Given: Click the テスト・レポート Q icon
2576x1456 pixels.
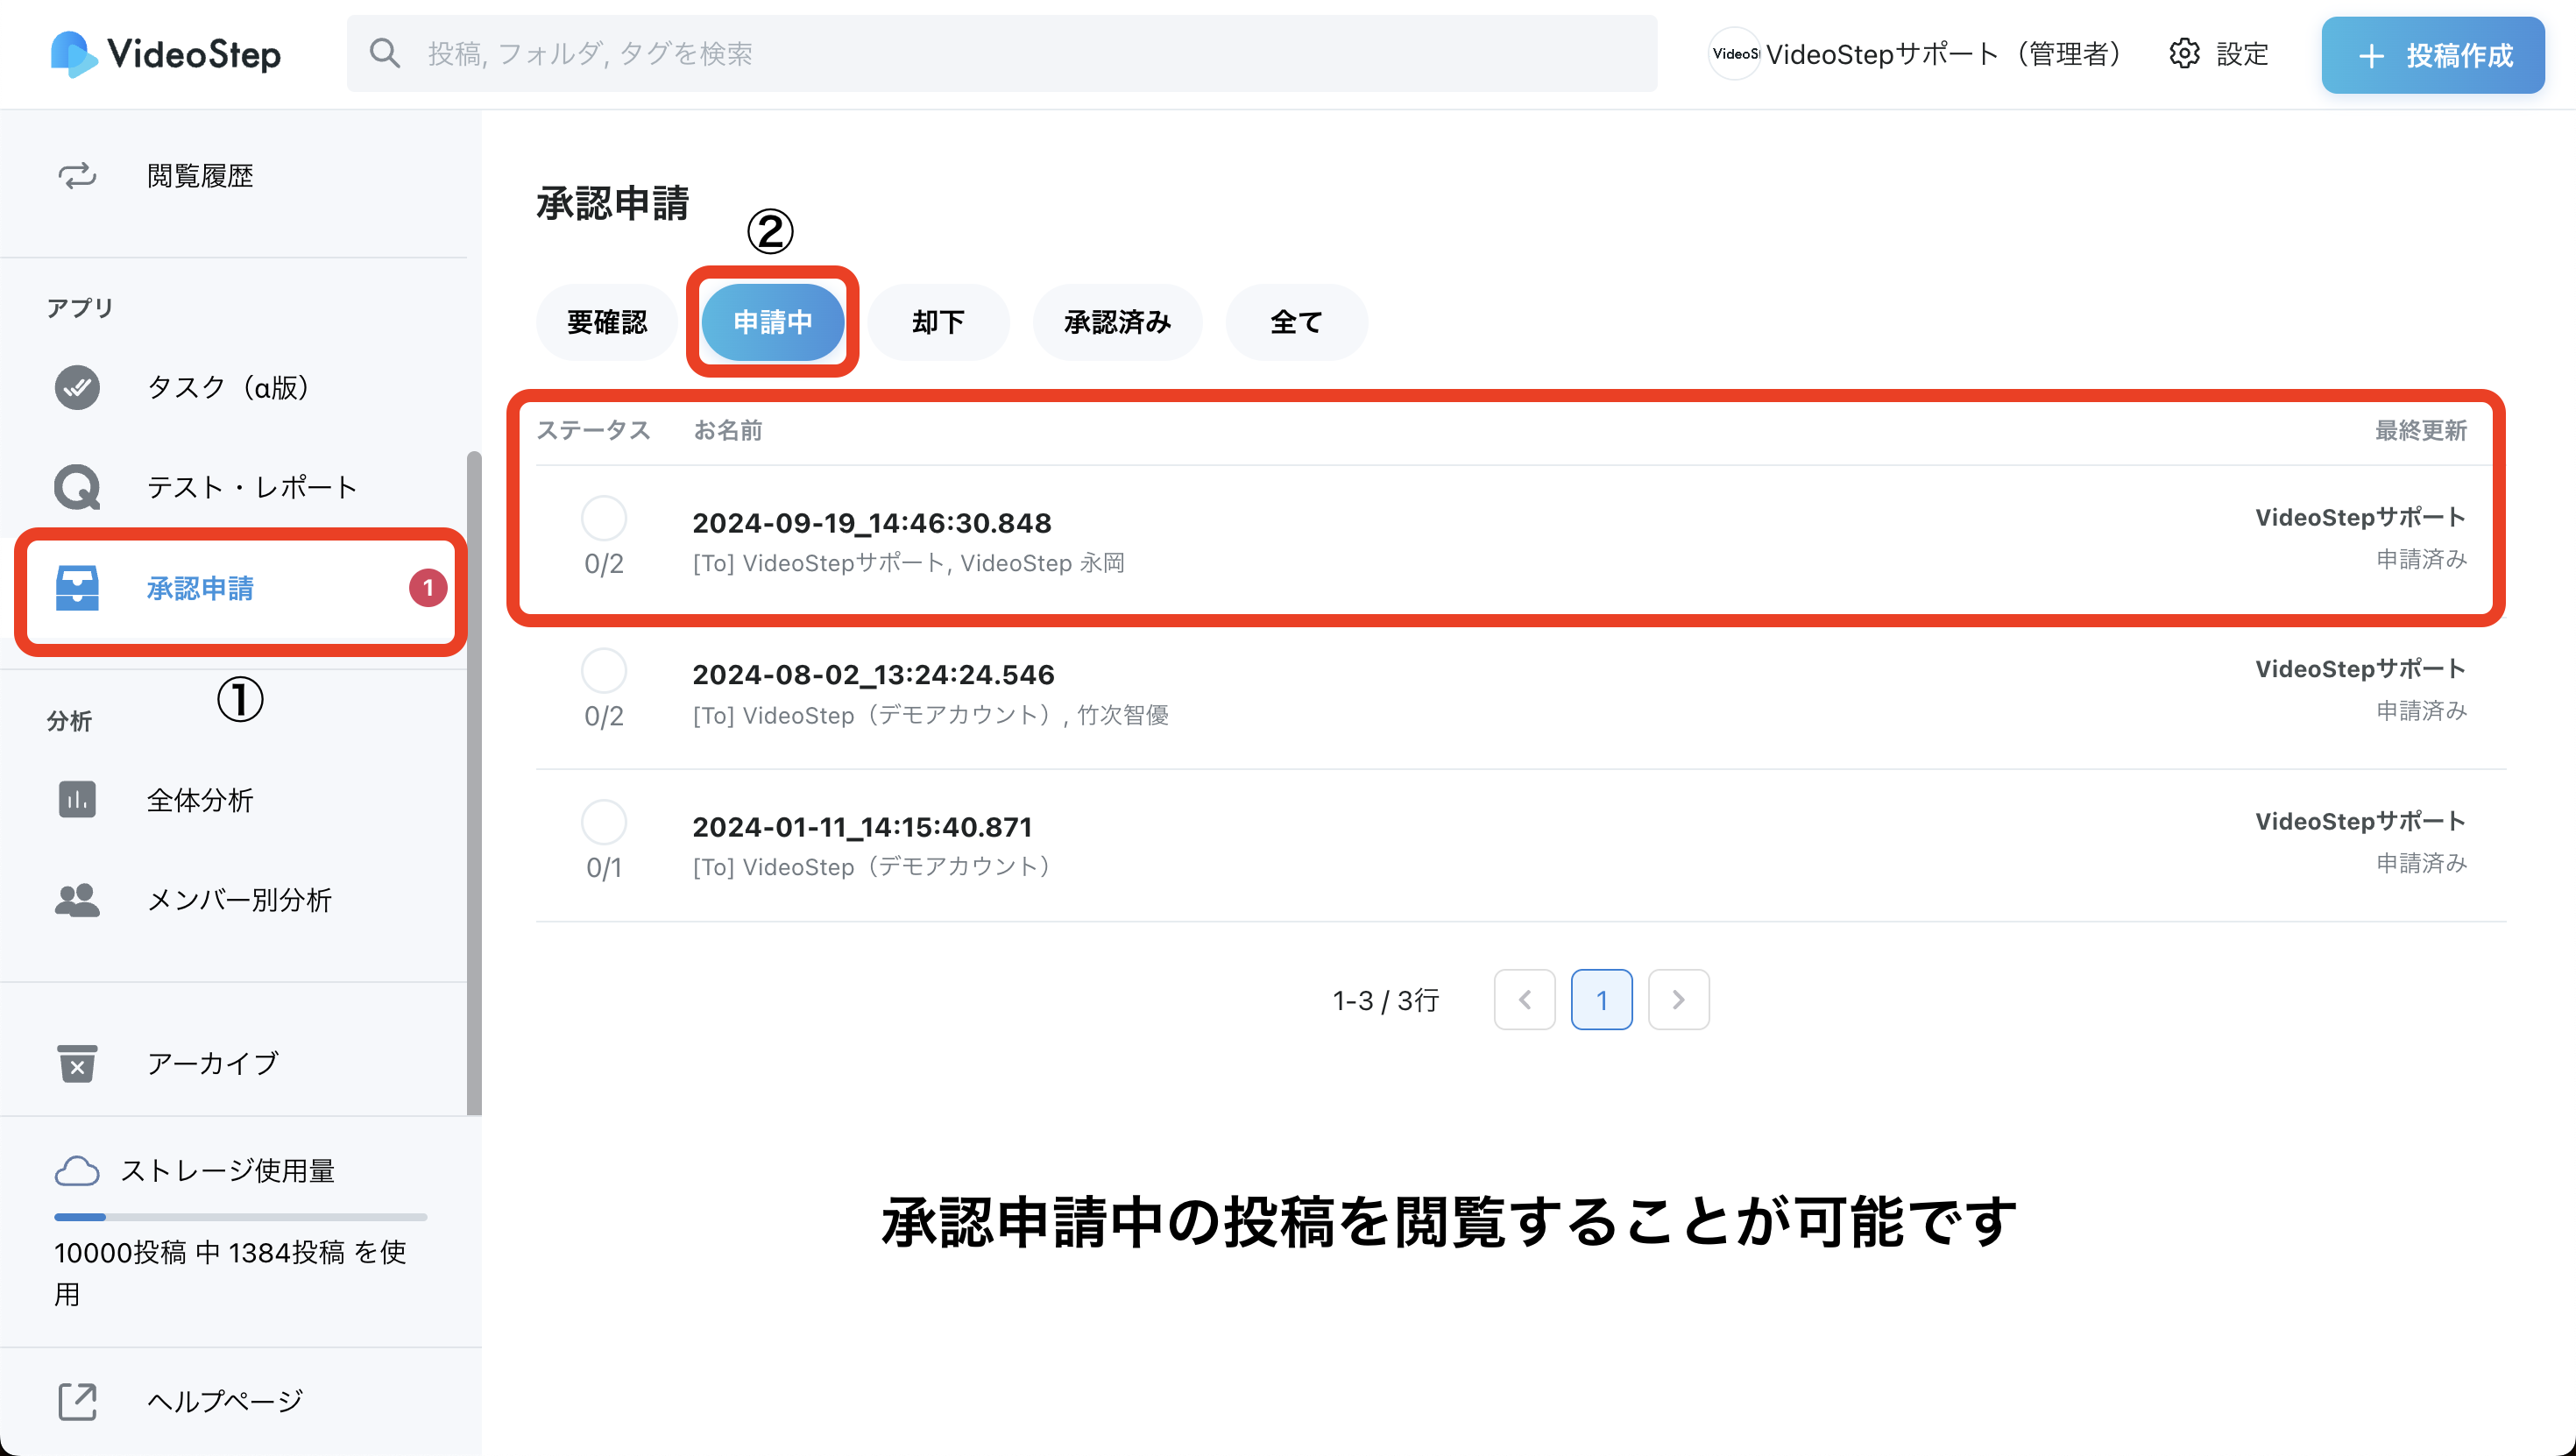Looking at the screenshot, I should (x=77, y=487).
